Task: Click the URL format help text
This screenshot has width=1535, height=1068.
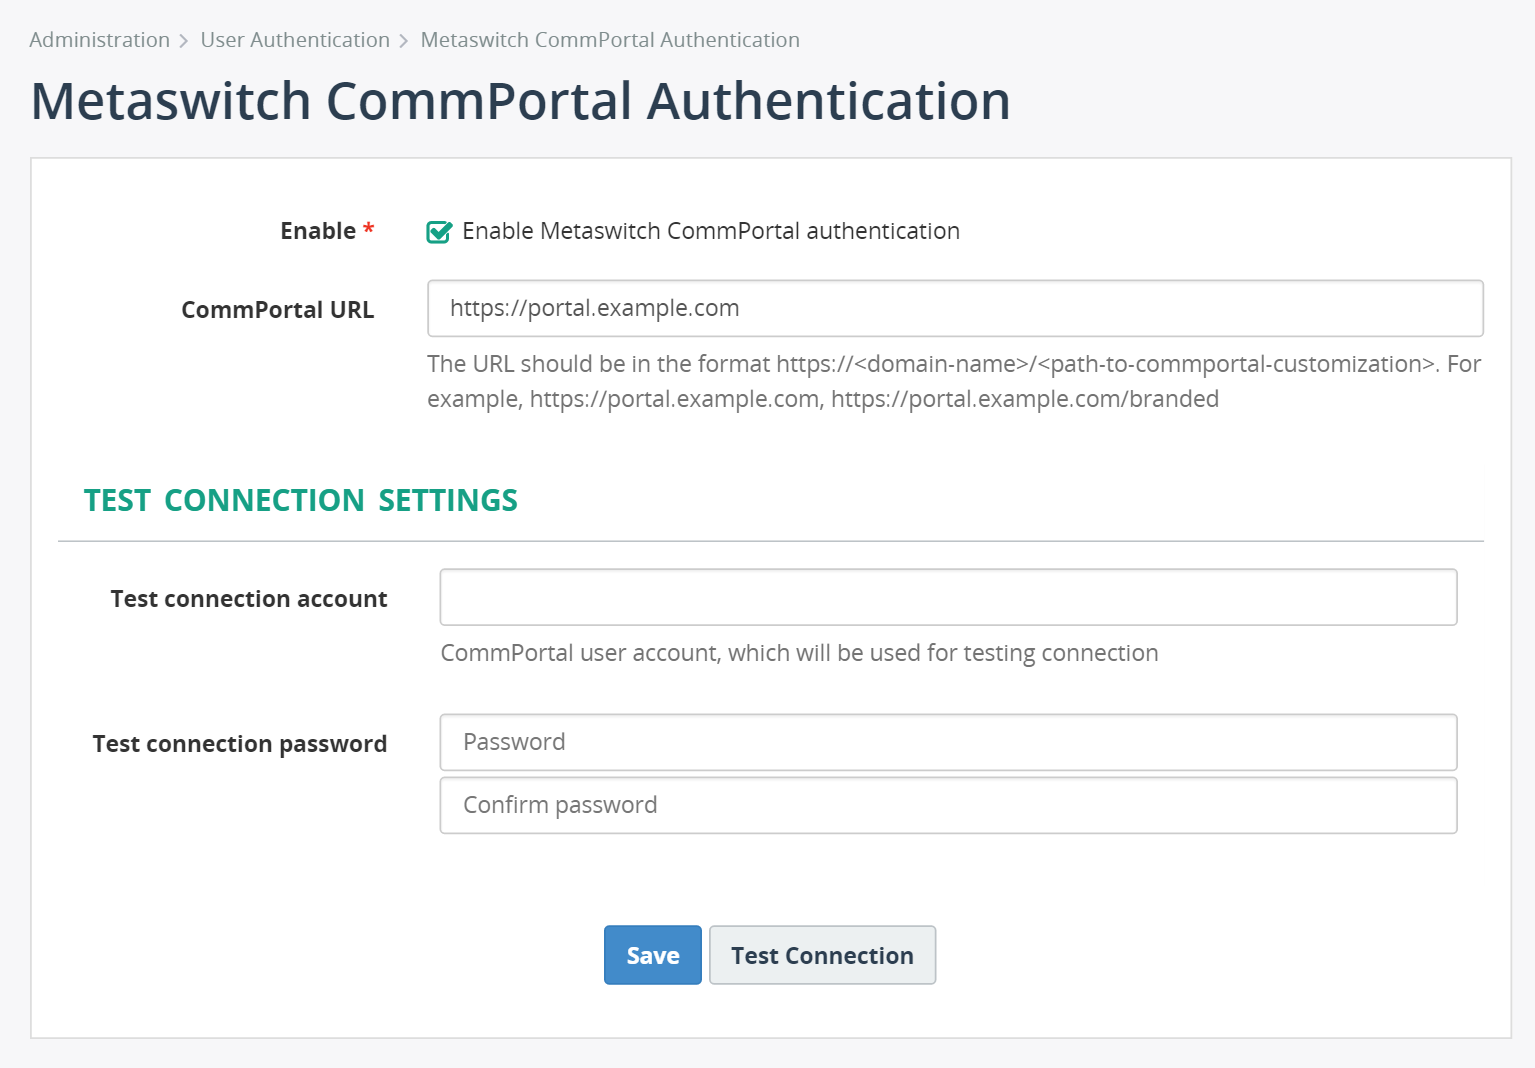Action: coord(954,381)
